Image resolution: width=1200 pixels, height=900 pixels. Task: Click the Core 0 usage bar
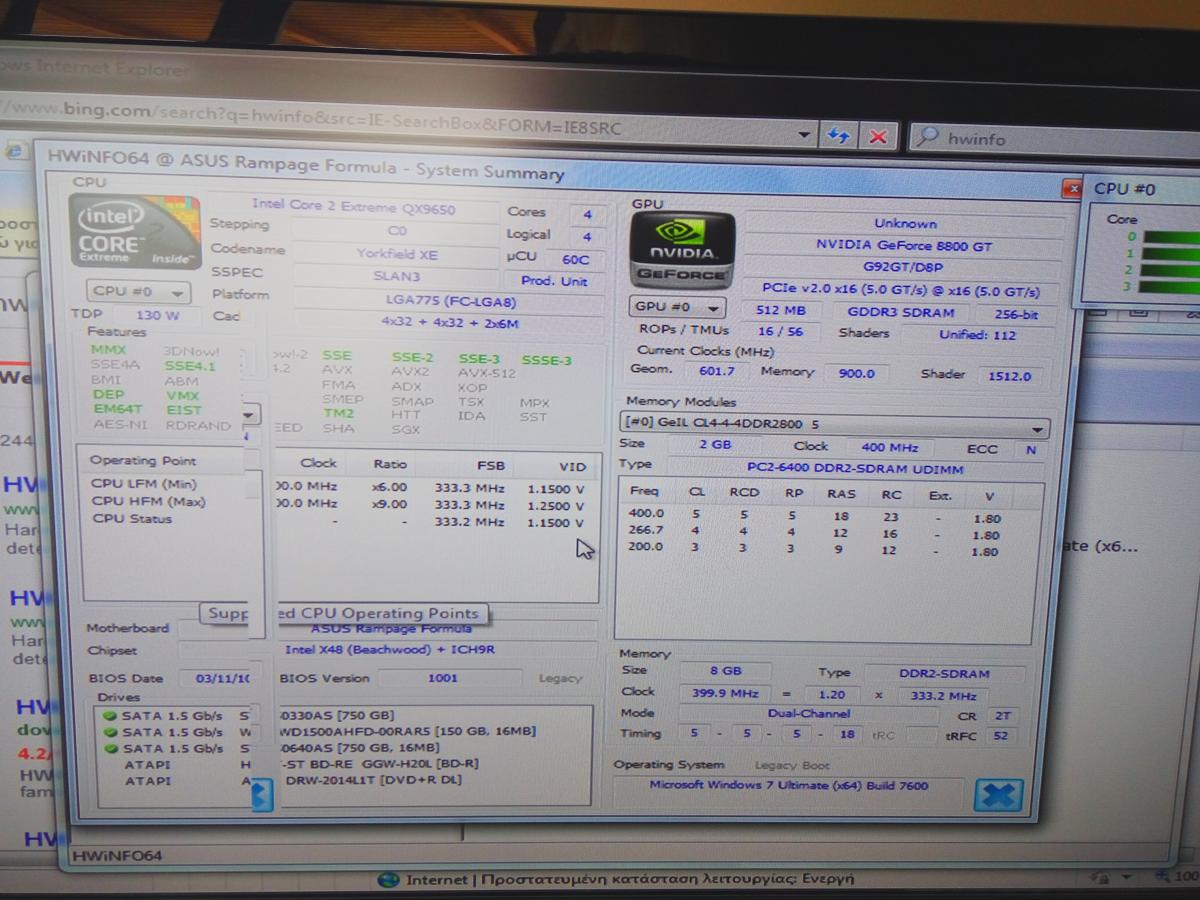pyautogui.click(x=1171, y=237)
